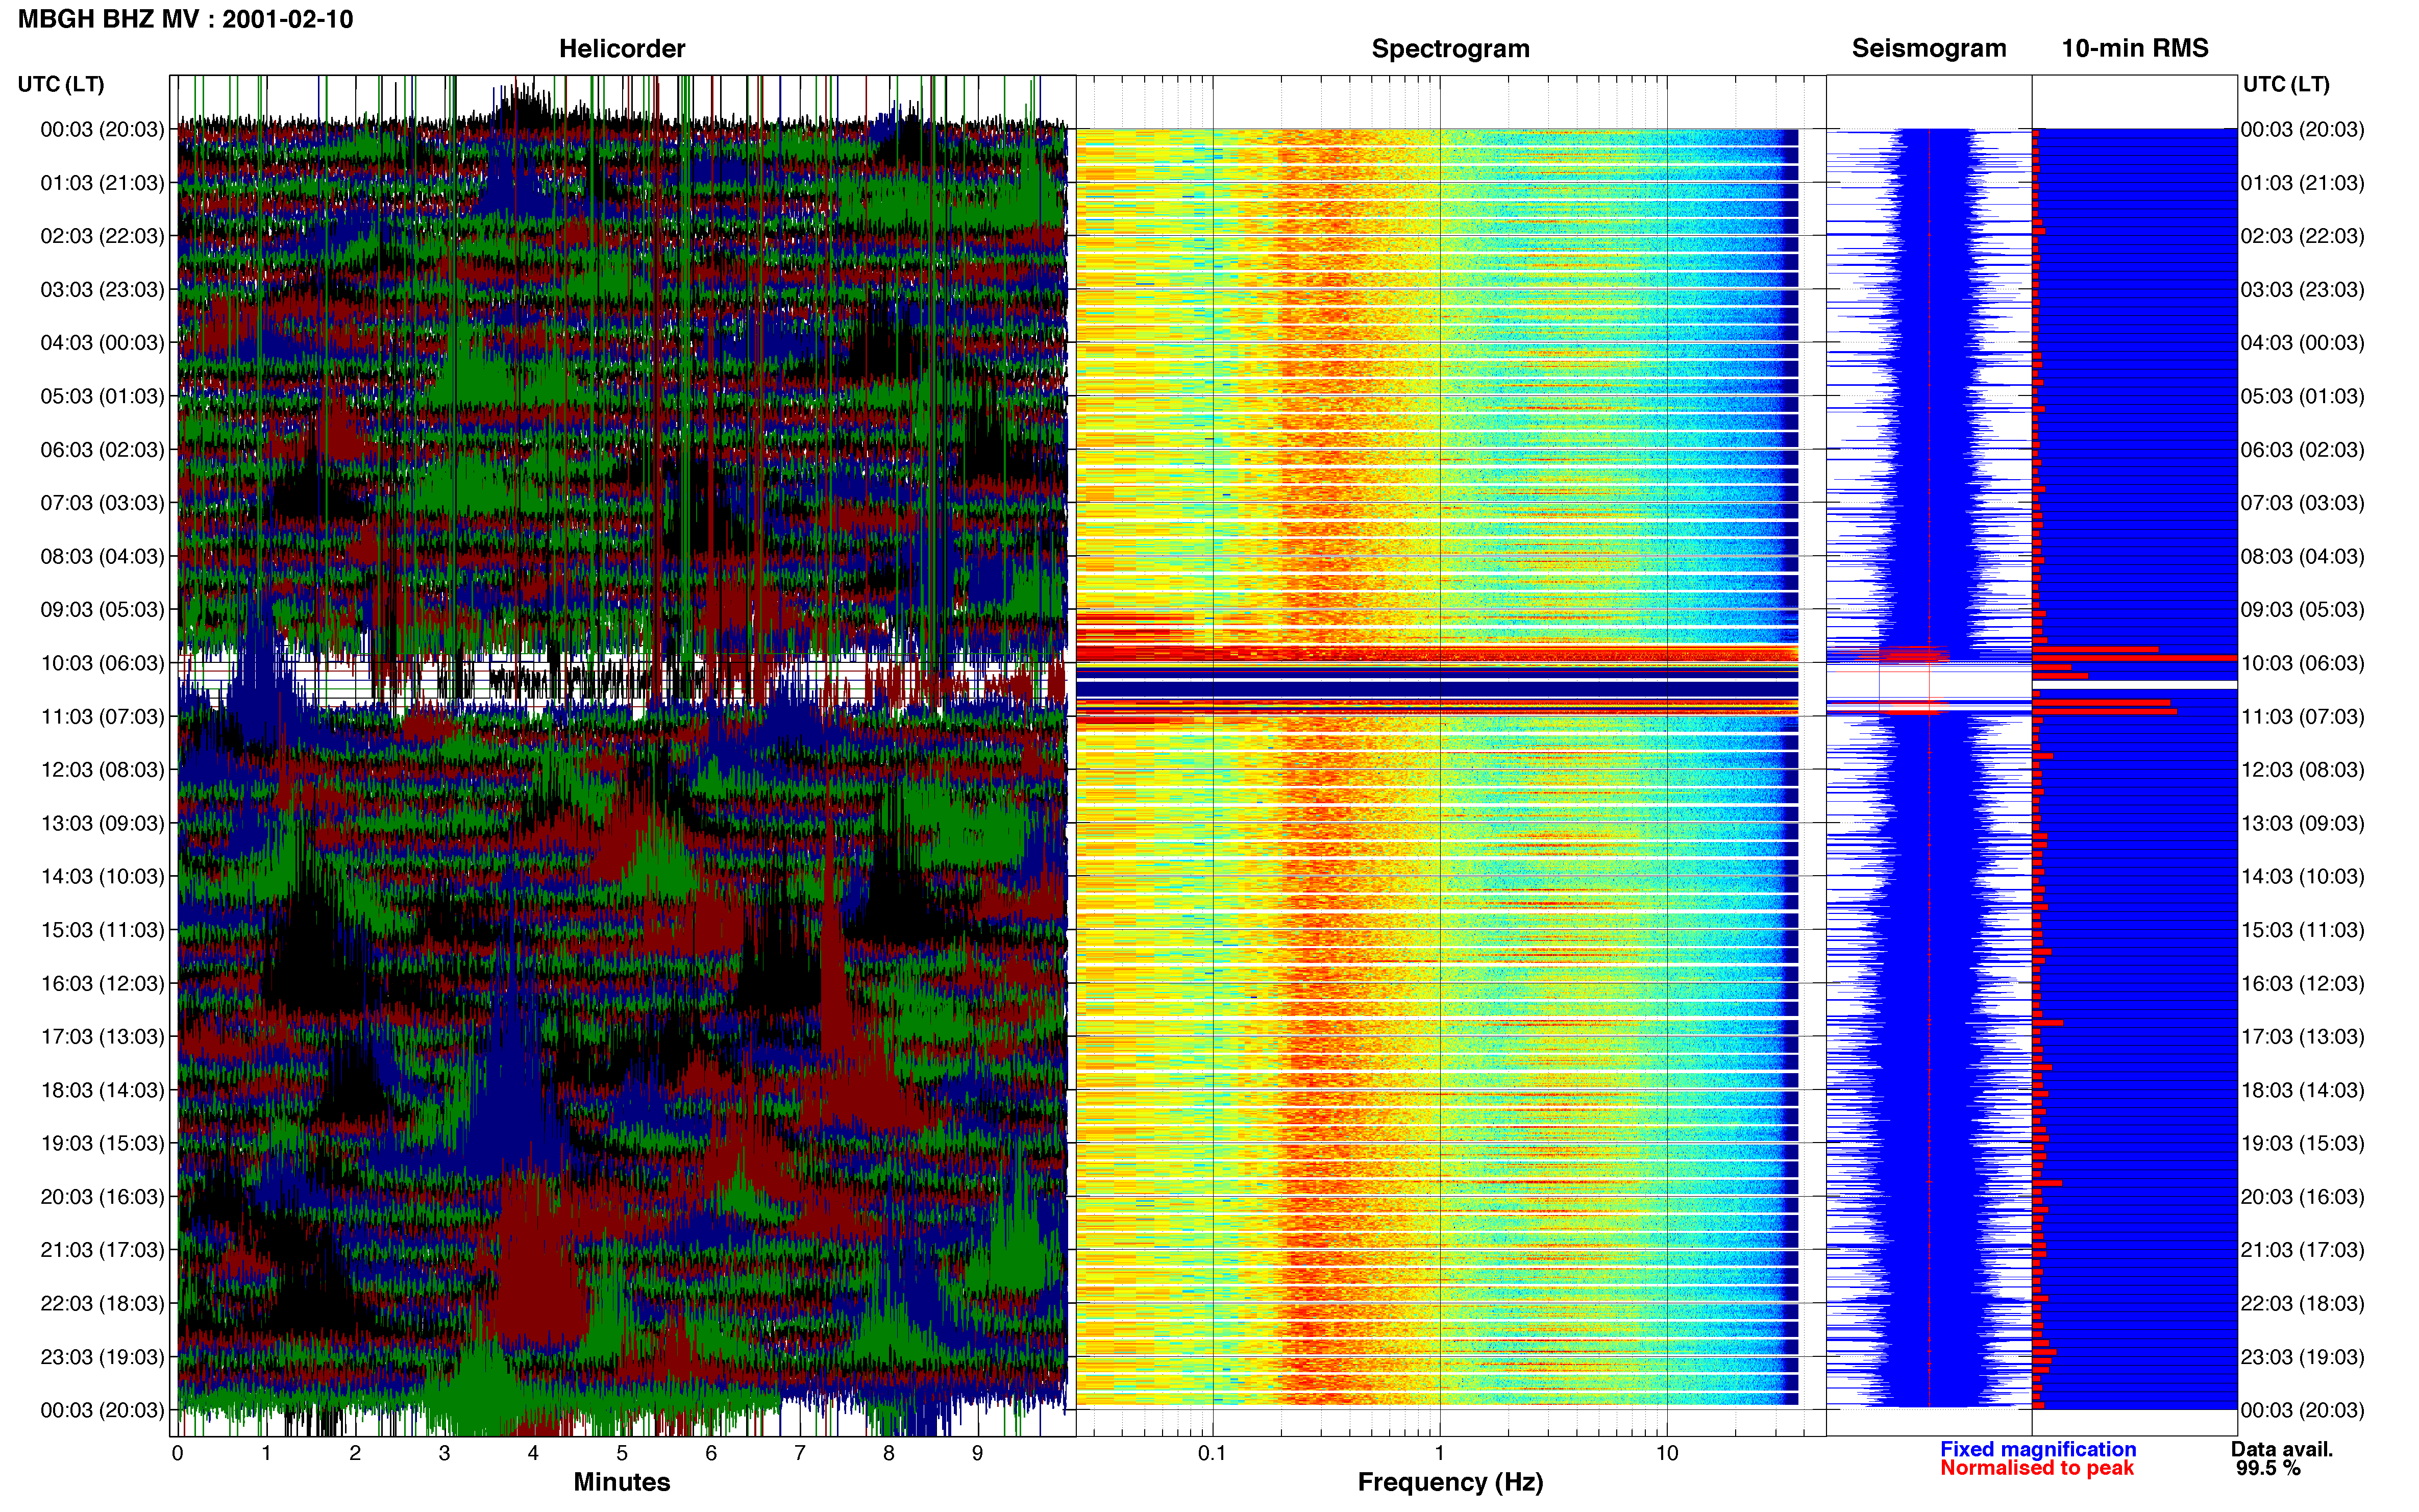
Task: Click the left time label '14:03 (10:03)'
Action: [x=102, y=877]
